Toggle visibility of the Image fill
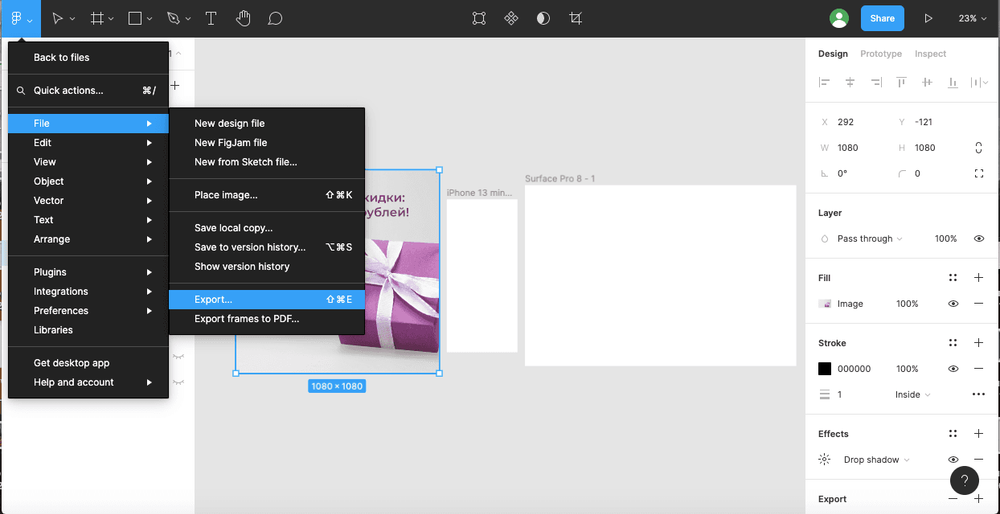 [x=953, y=304]
